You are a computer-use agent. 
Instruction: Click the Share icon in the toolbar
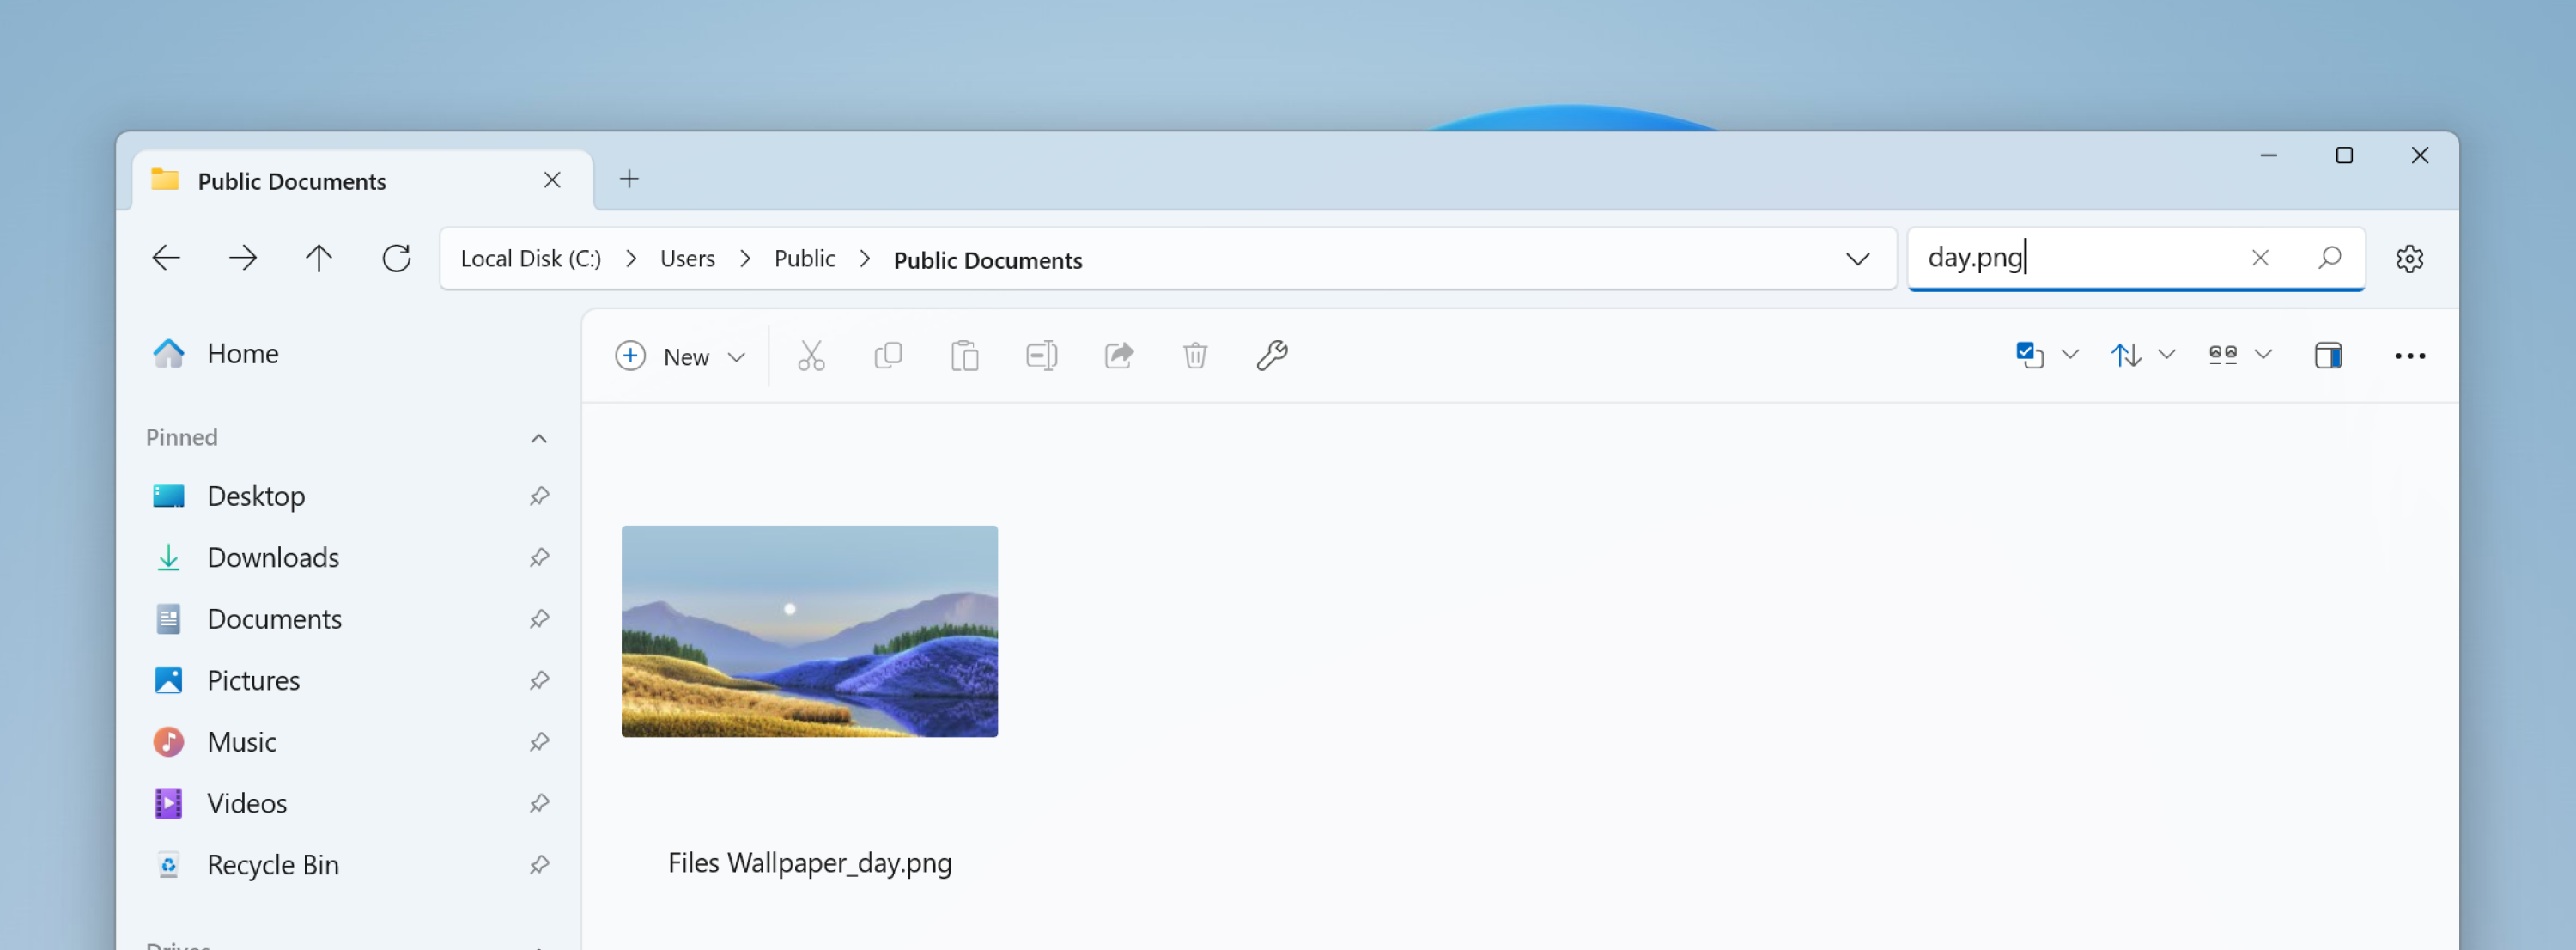1118,355
